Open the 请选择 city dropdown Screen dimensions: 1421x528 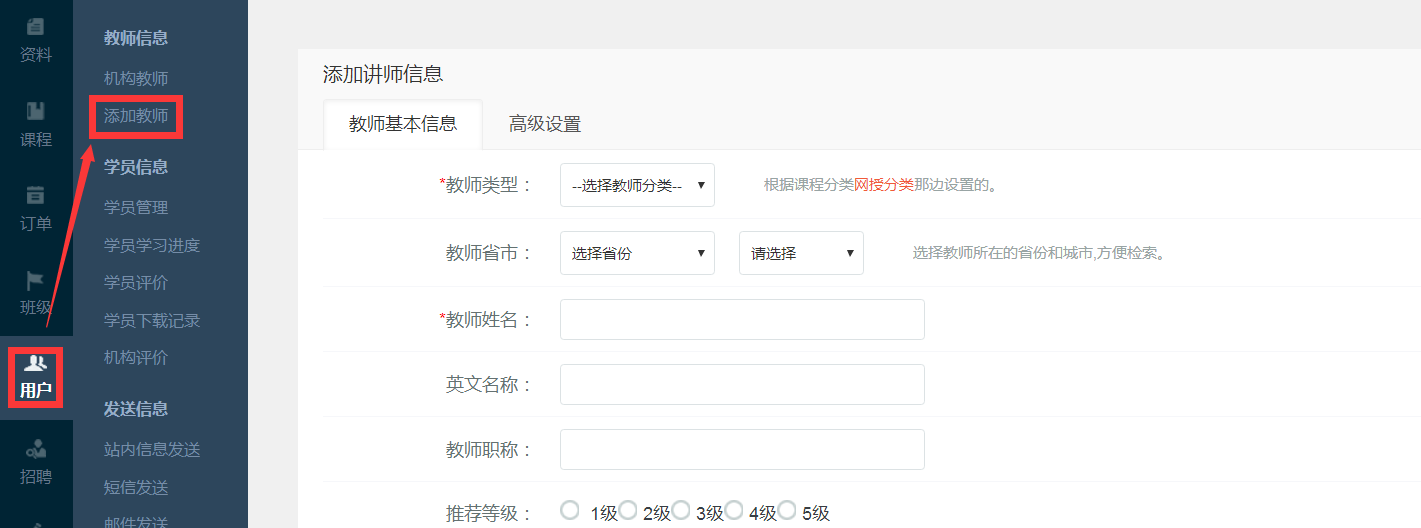tap(801, 253)
